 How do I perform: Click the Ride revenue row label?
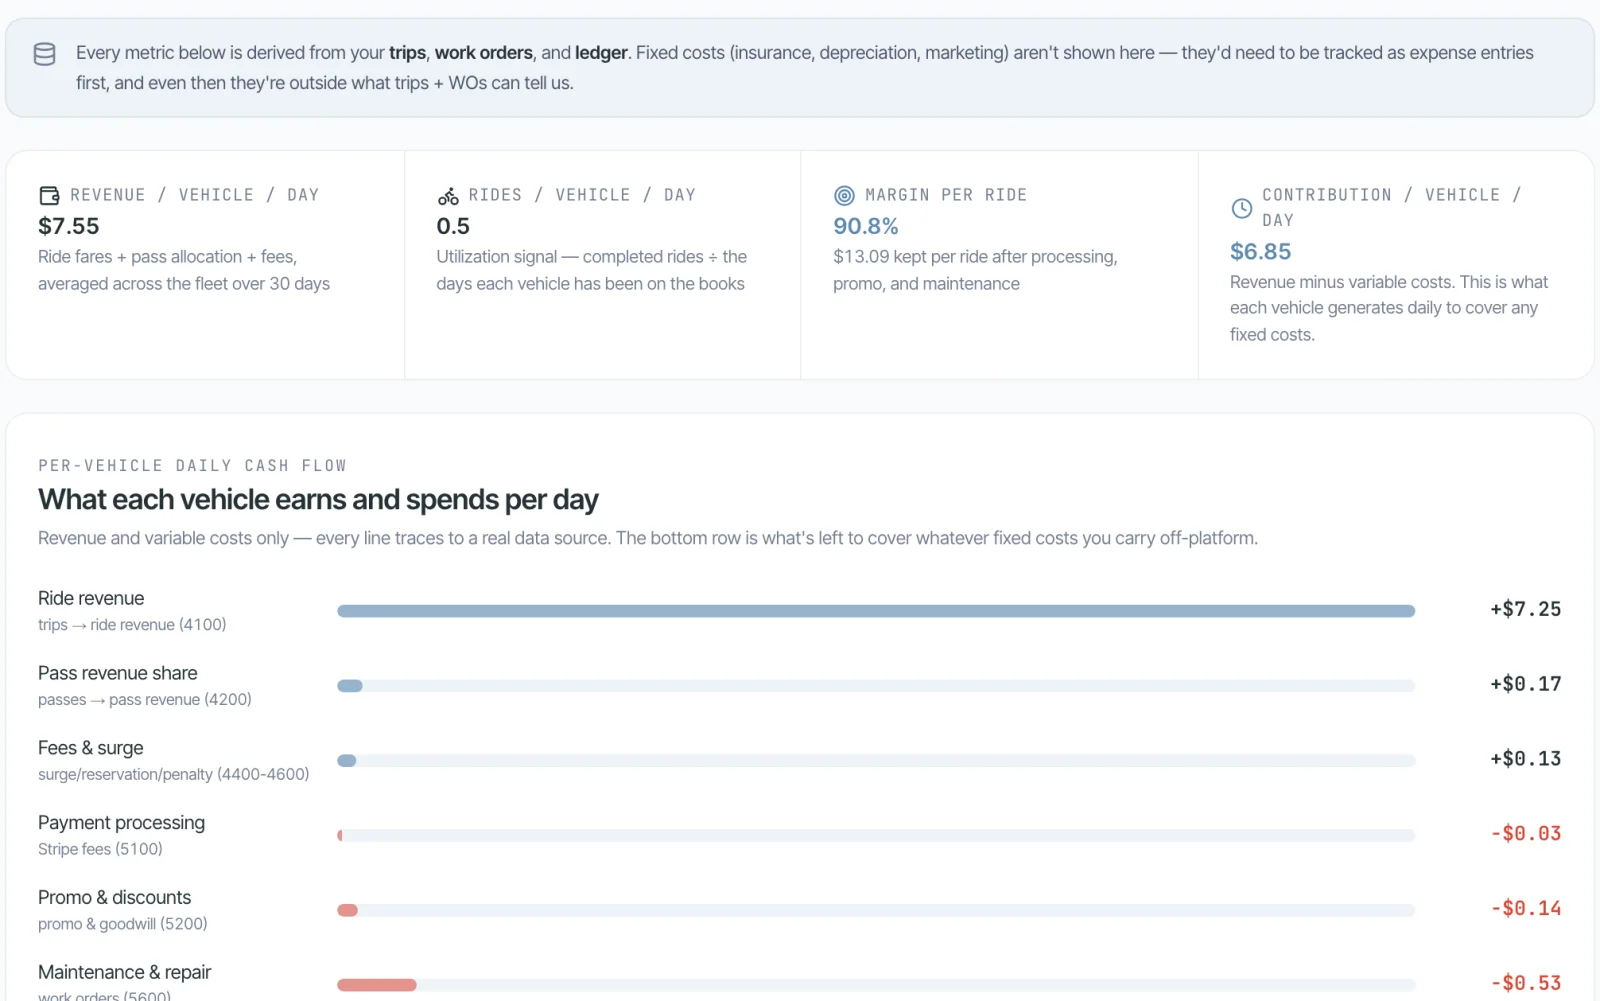tap(91, 599)
